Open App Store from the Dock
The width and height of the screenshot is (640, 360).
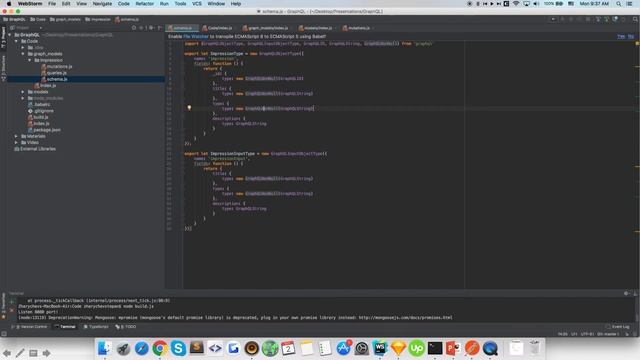(x=343, y=348)
